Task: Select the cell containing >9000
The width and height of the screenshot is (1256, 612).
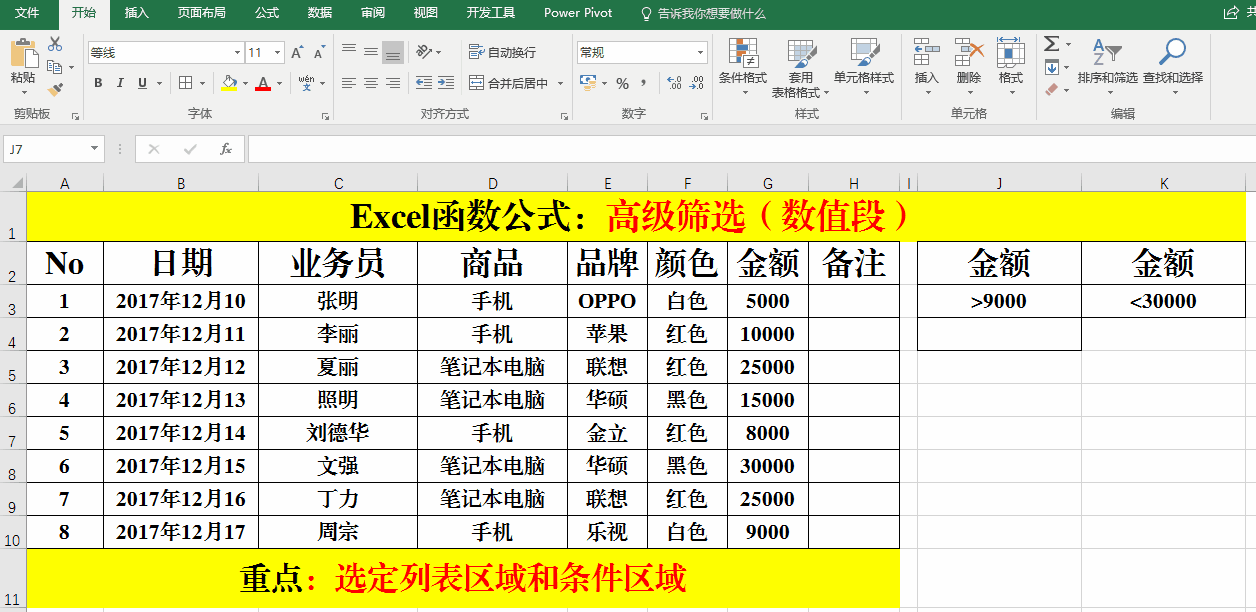Action: pyautogui.click(x=998, y=301)
